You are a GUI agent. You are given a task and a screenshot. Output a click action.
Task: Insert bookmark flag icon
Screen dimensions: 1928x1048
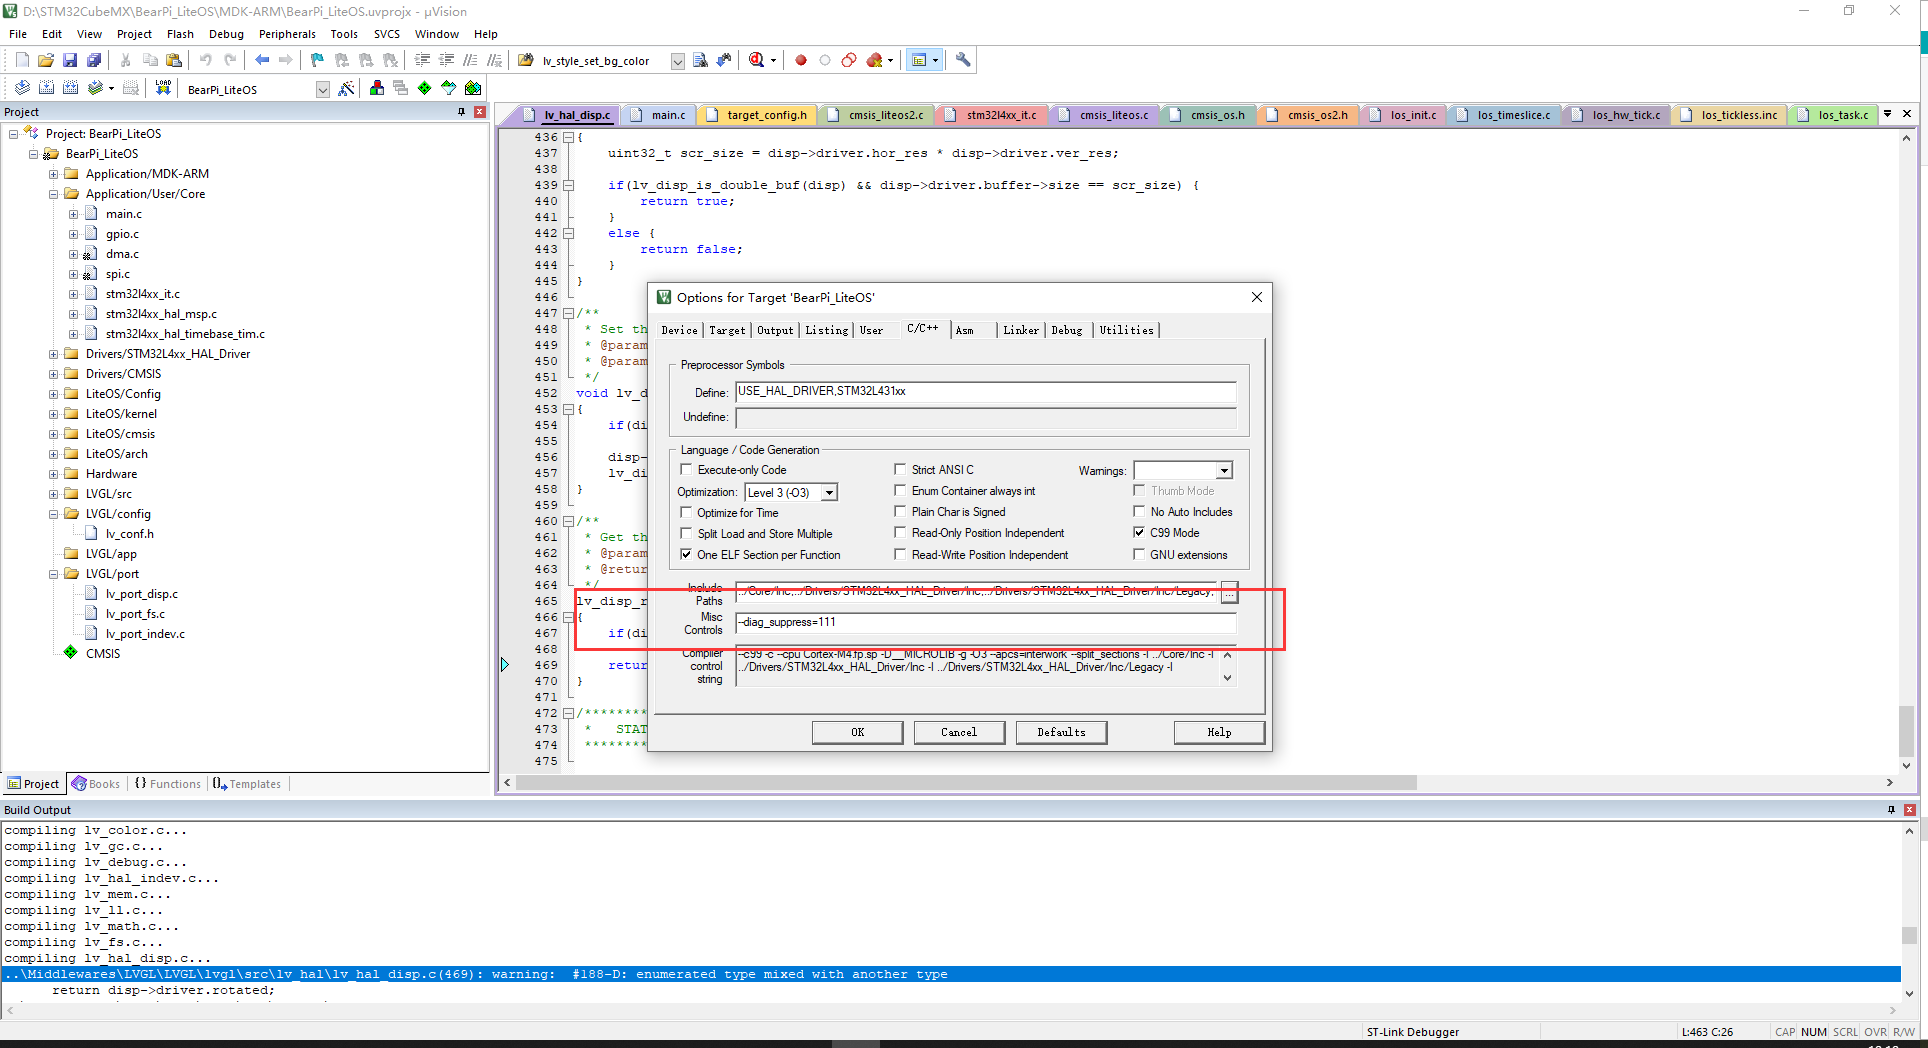tap(317, 60)
